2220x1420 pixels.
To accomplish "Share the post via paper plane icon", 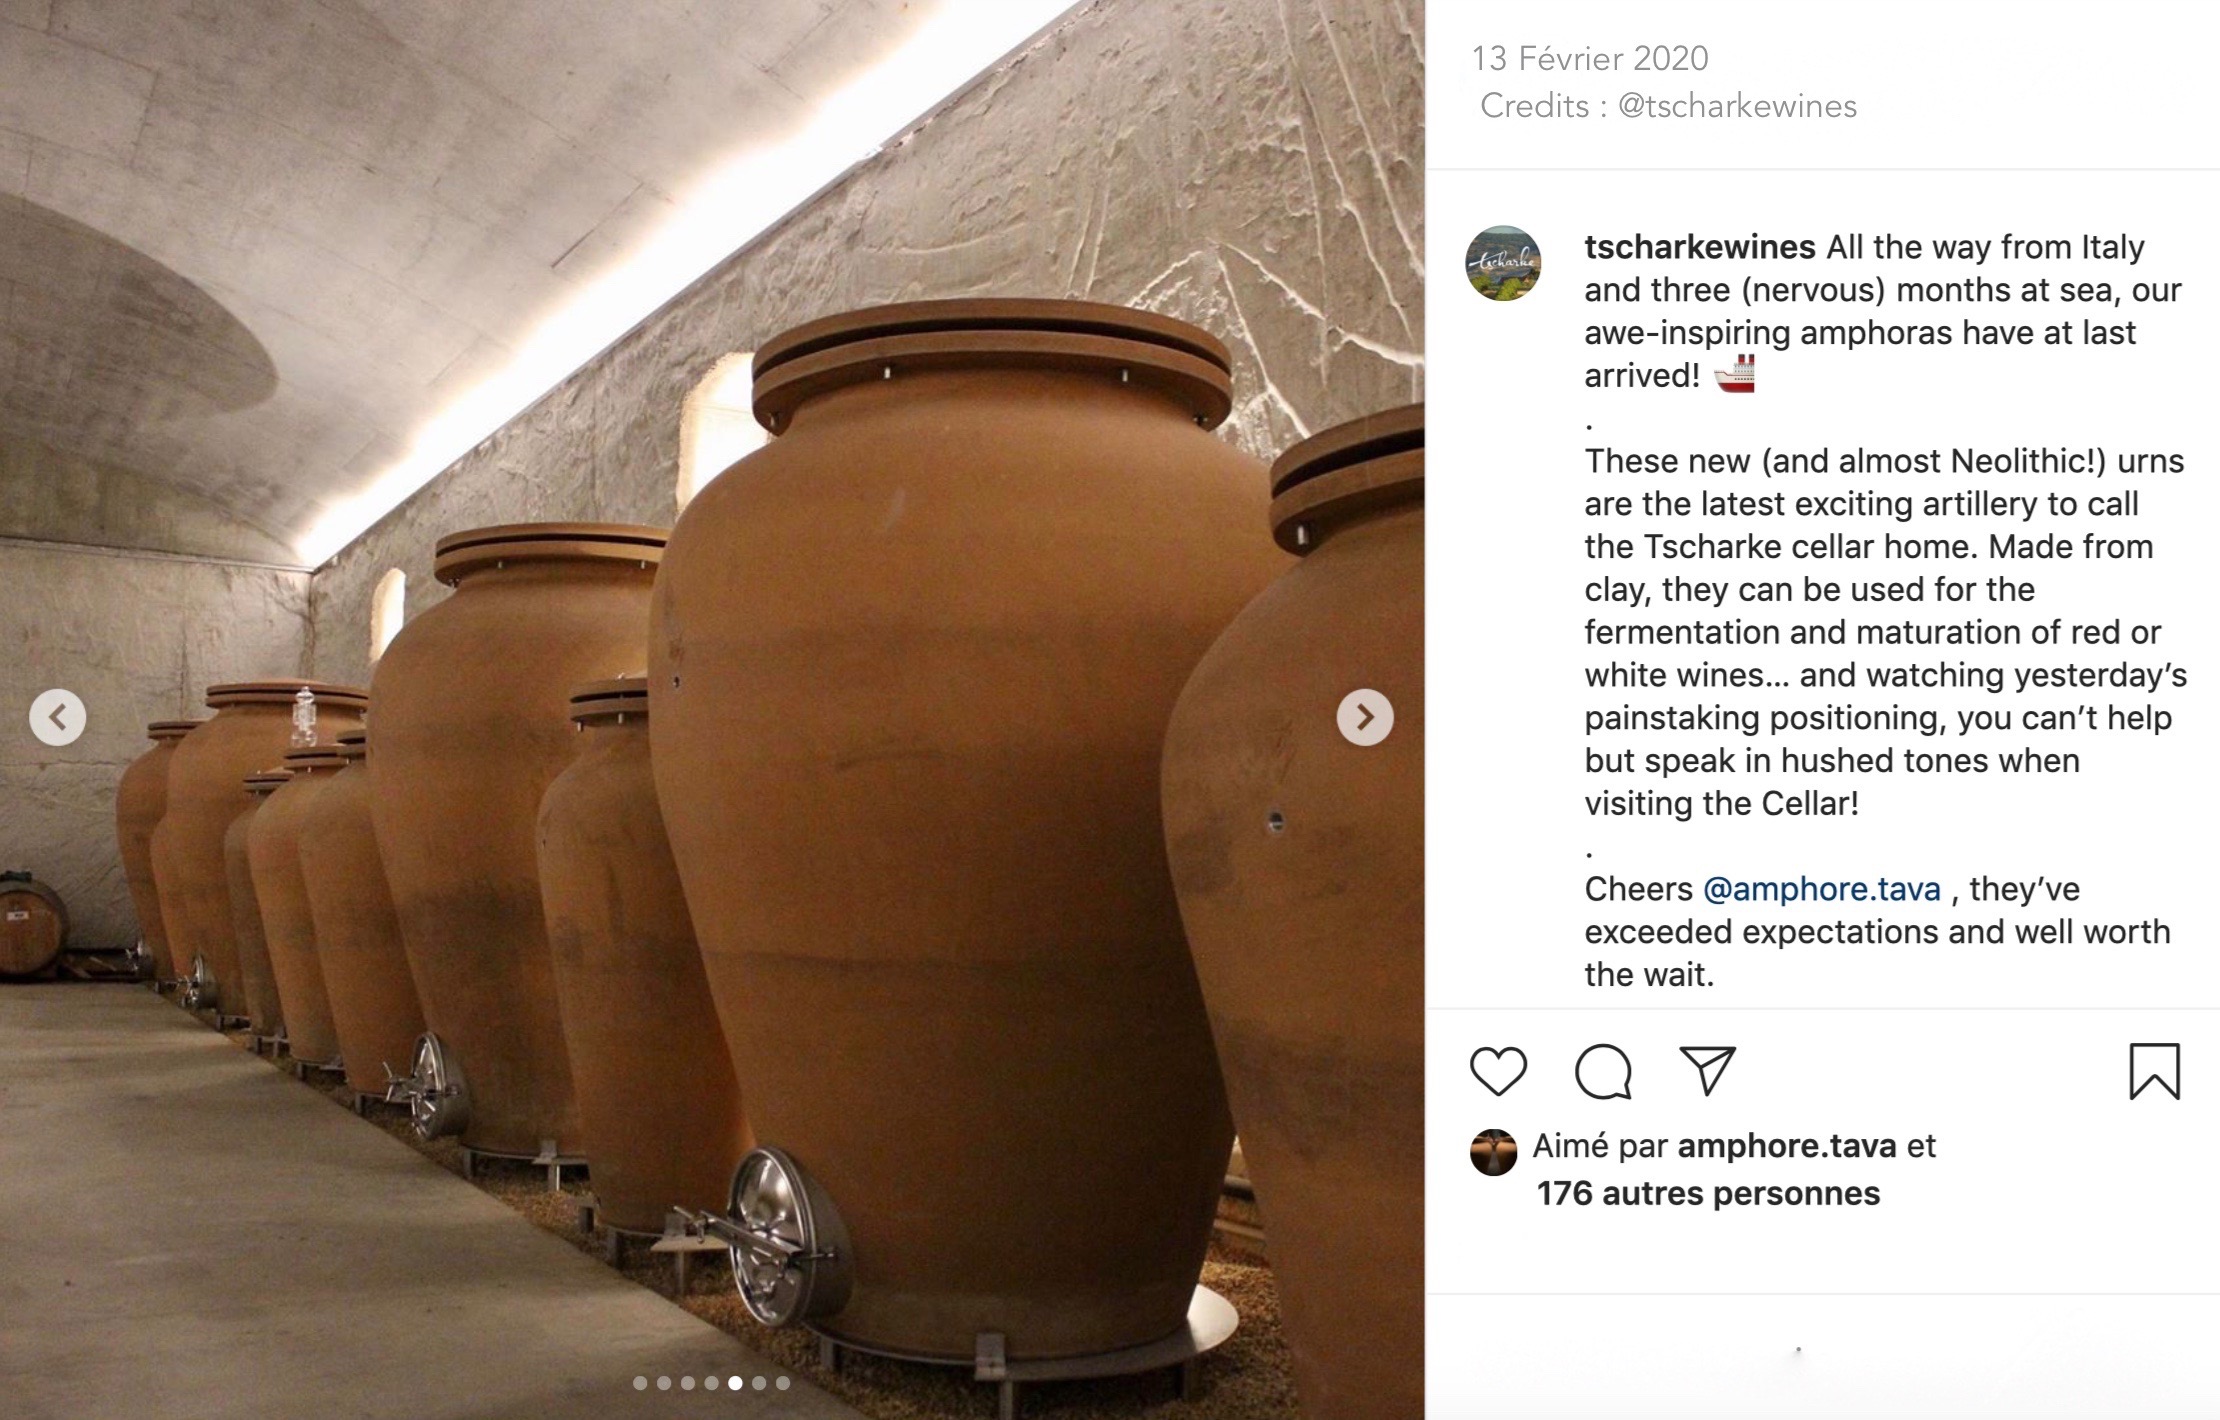I will coord(1707,1070).
